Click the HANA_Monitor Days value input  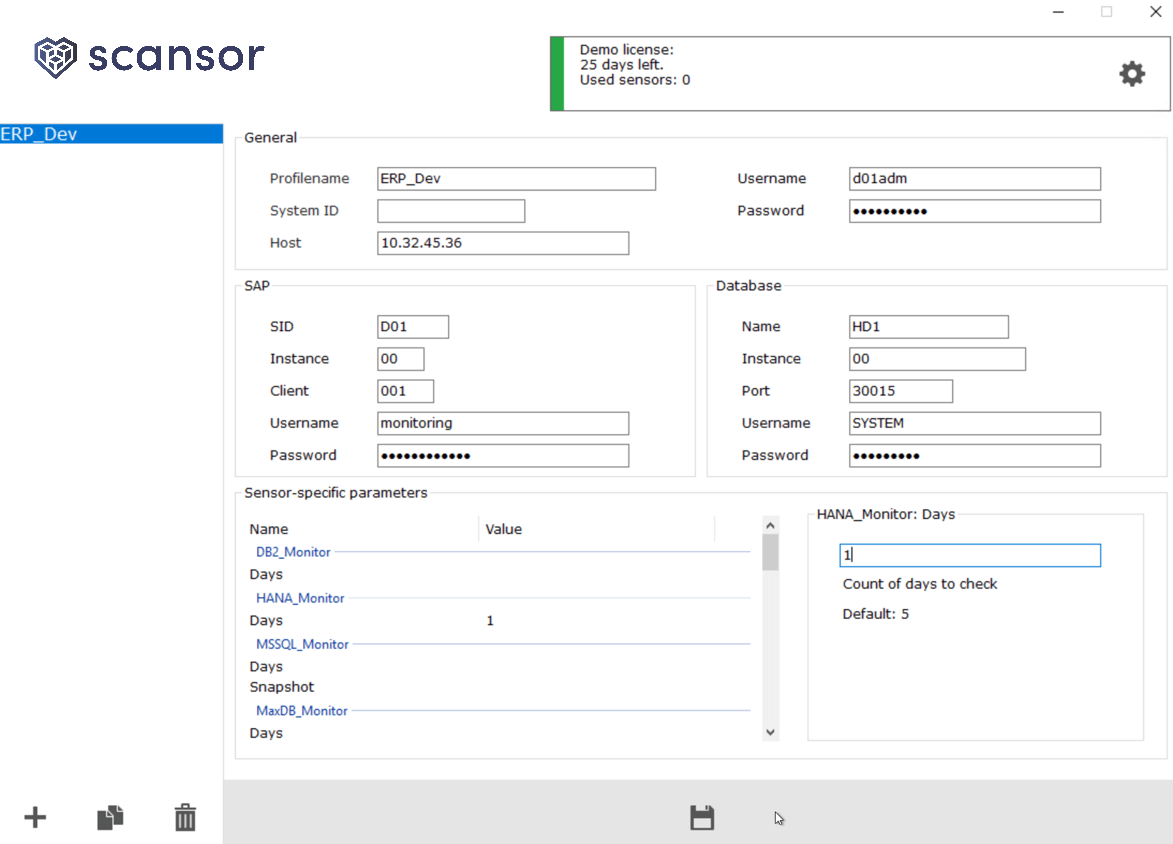click(969, 555)
